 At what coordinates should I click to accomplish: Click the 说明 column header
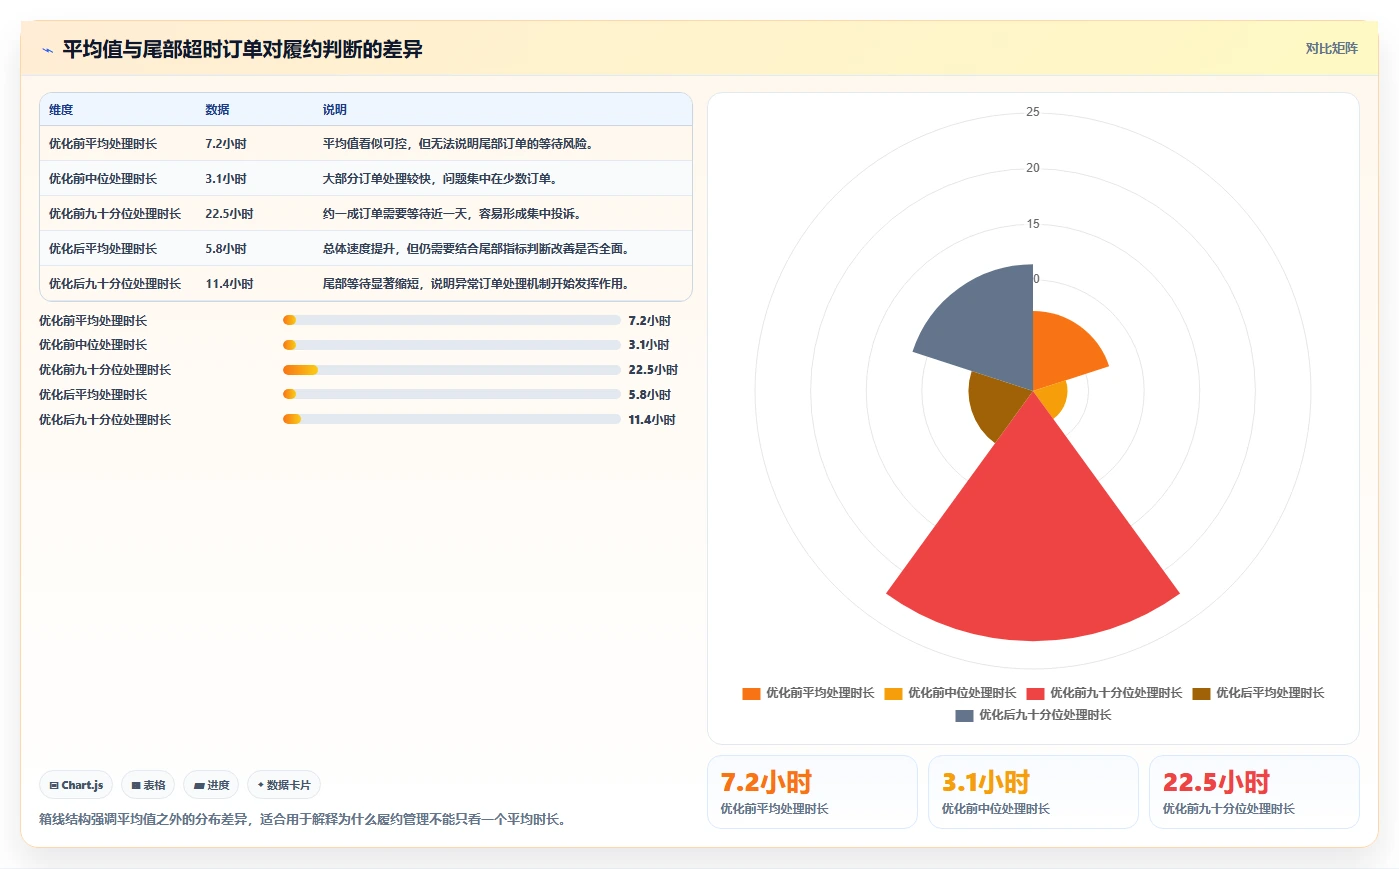click(334, 110)
